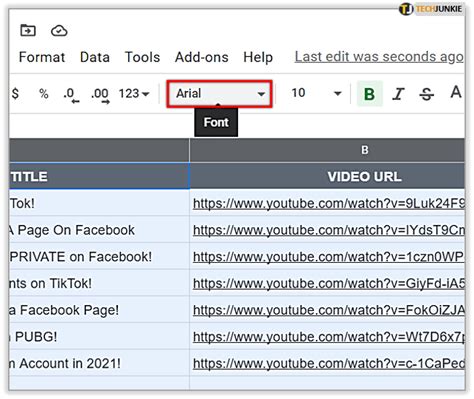474x399 pixels.
Task: Increase decimal places button
Action: coord(100,95)
